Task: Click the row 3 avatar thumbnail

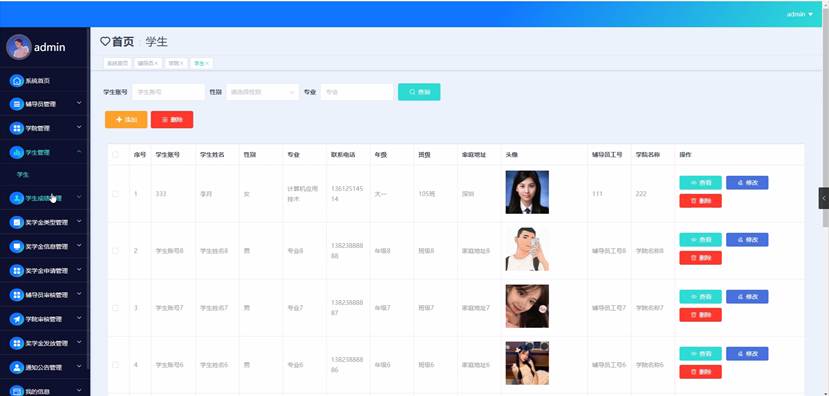Action: 527,306
